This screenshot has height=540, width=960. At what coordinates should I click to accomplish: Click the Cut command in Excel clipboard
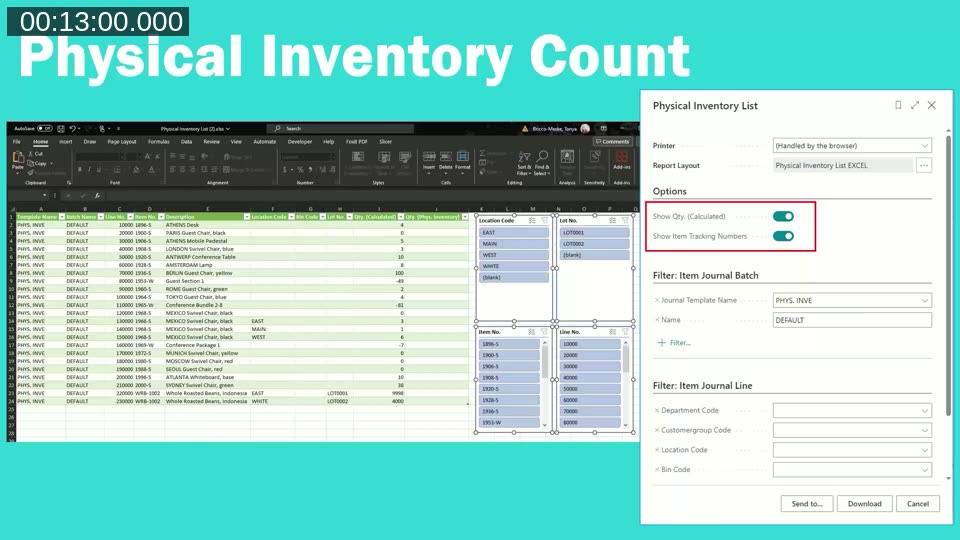click(37, 154)
